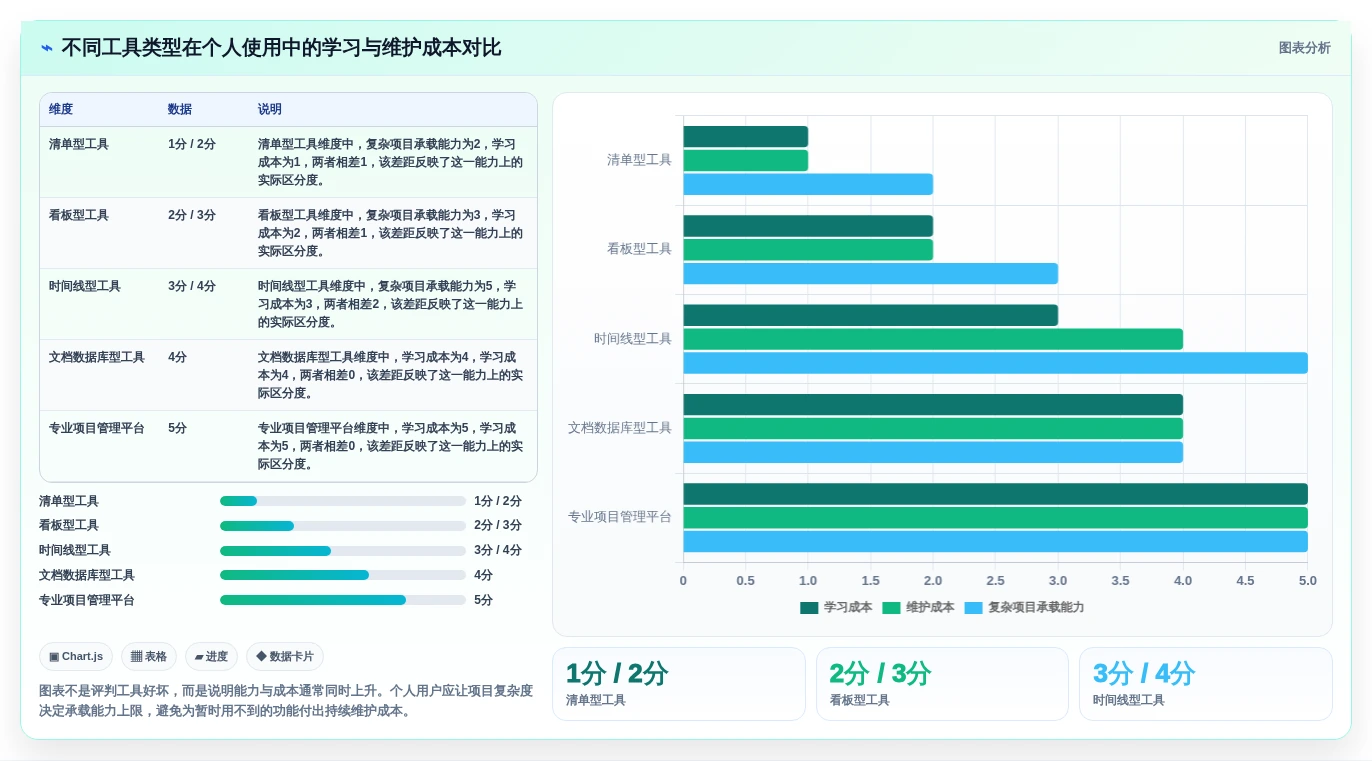
Task: Click the 文档数据库型工具 progress bar
Action: [x=343, y=575]
